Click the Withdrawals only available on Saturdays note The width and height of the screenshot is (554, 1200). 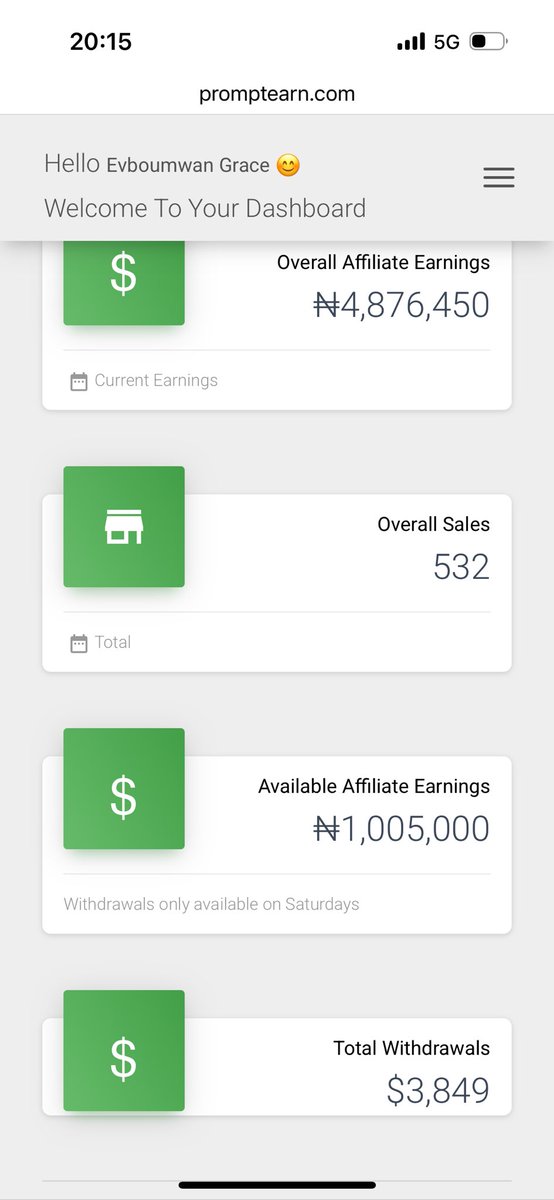coord(211,904)
